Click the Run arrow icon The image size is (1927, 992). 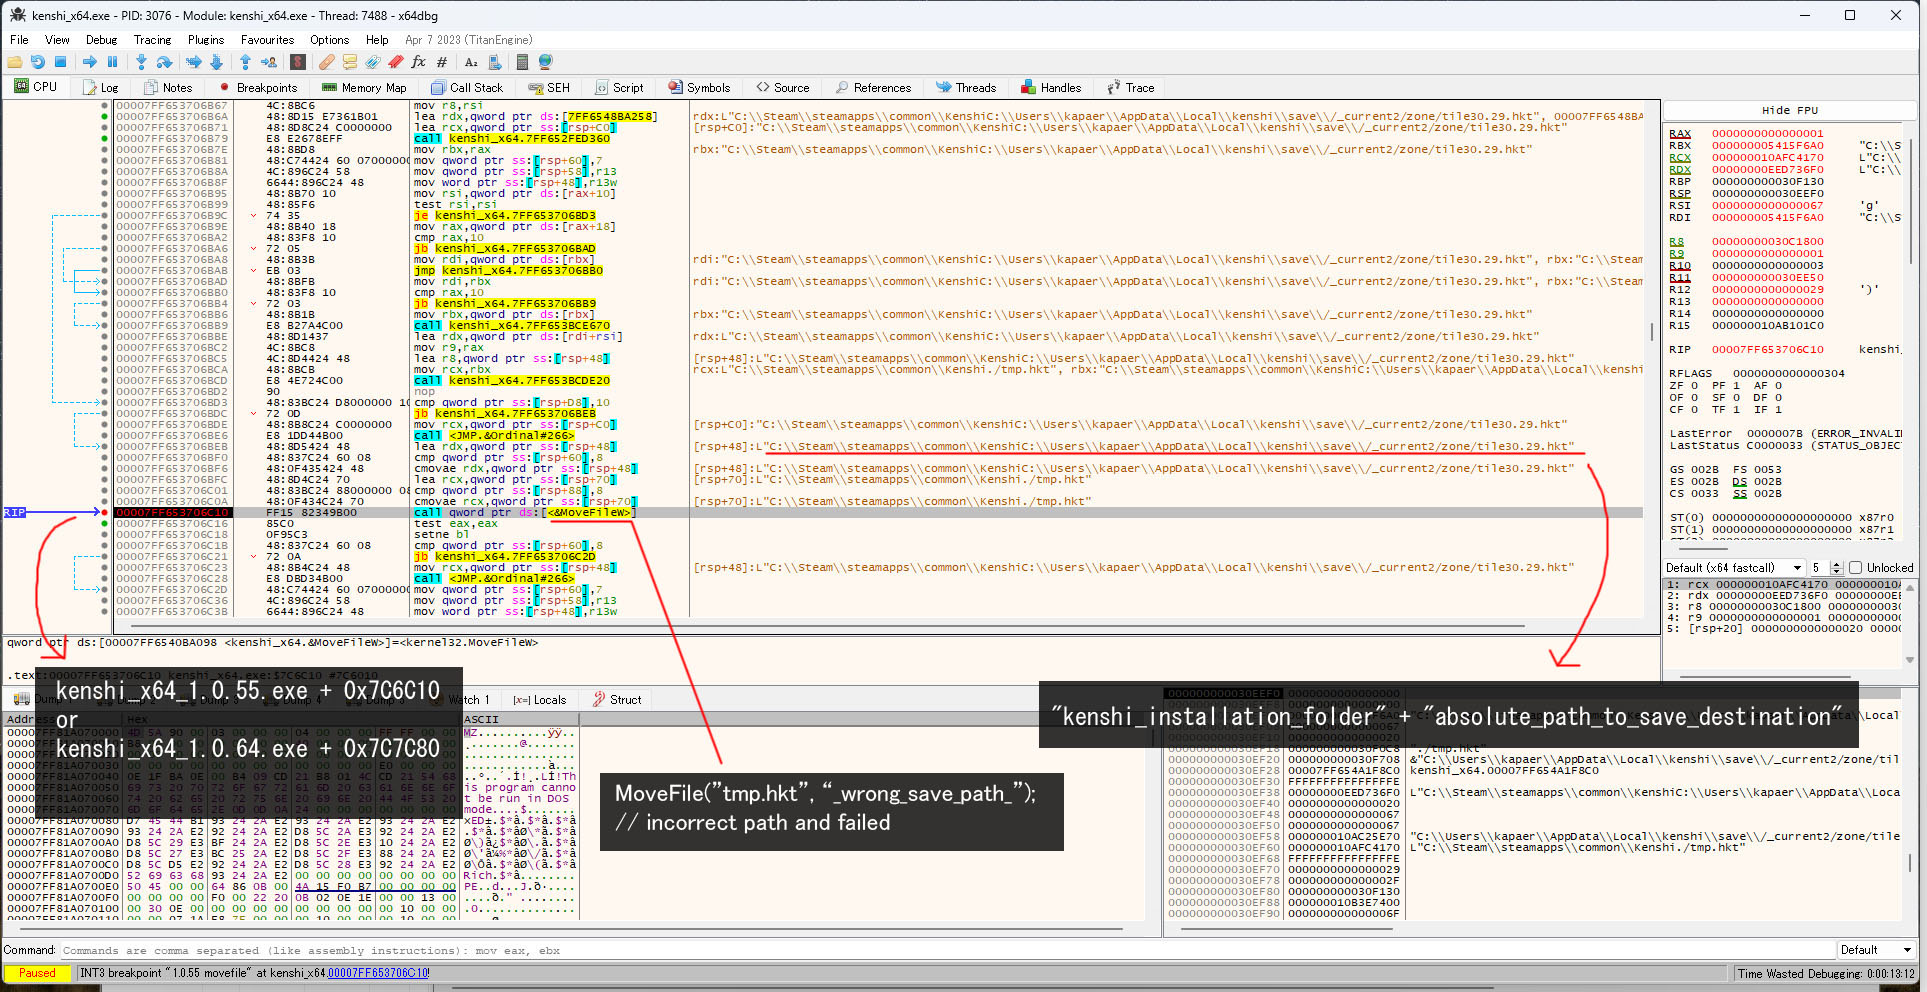click(90, 62)
